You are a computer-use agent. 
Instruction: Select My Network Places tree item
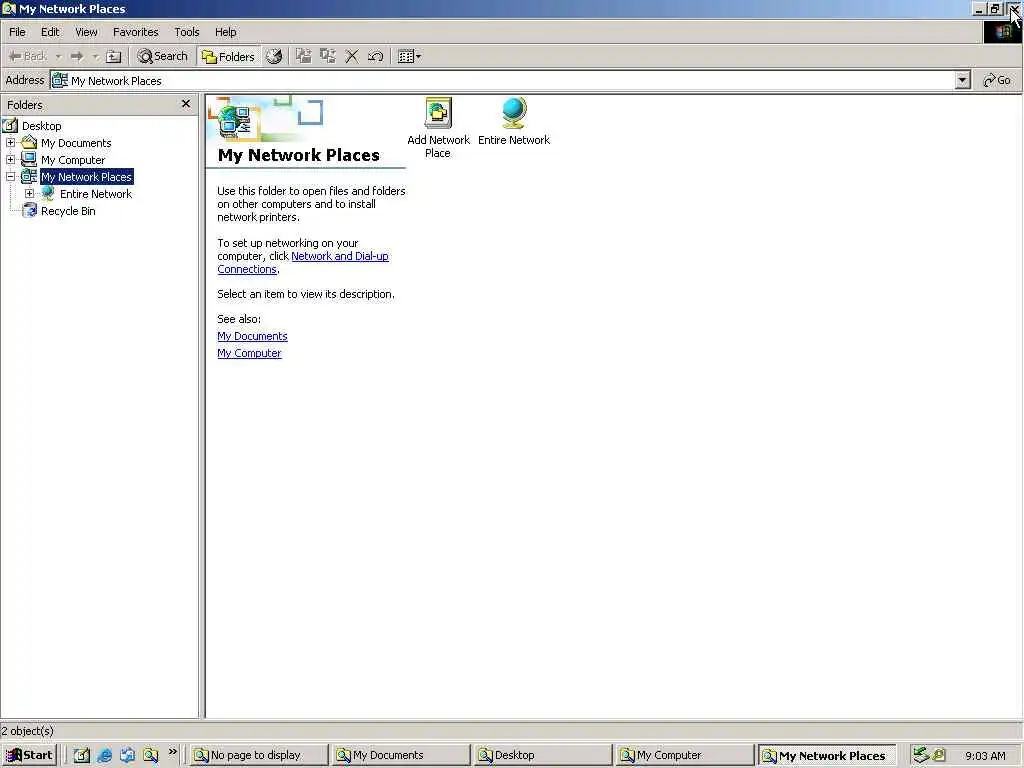pyautogui.click(x=87, y=177)
